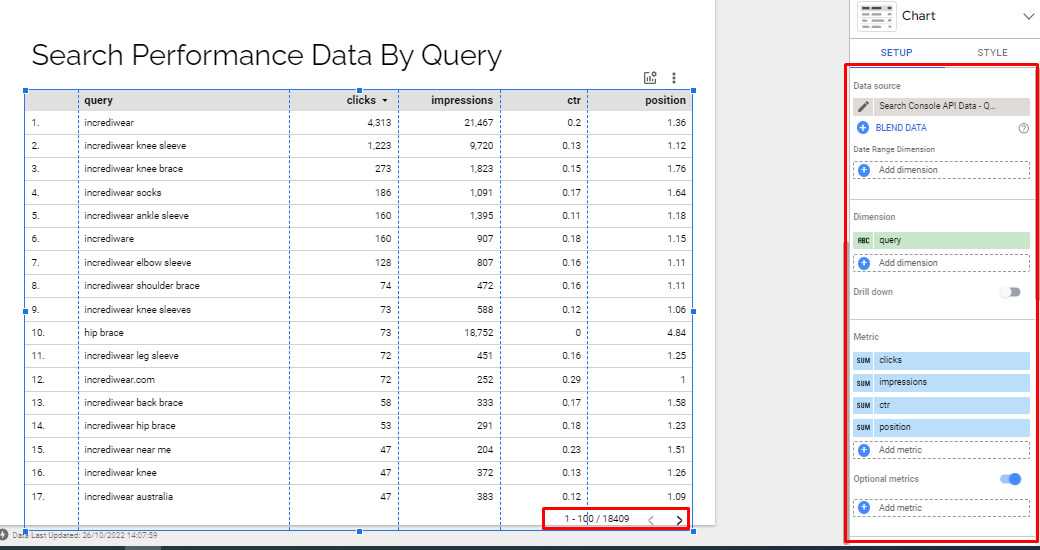The width and height of the screenshot is (1040, 550).
Task: Click the SUM aggregation on ctr metric
Action: pos(863,405)
